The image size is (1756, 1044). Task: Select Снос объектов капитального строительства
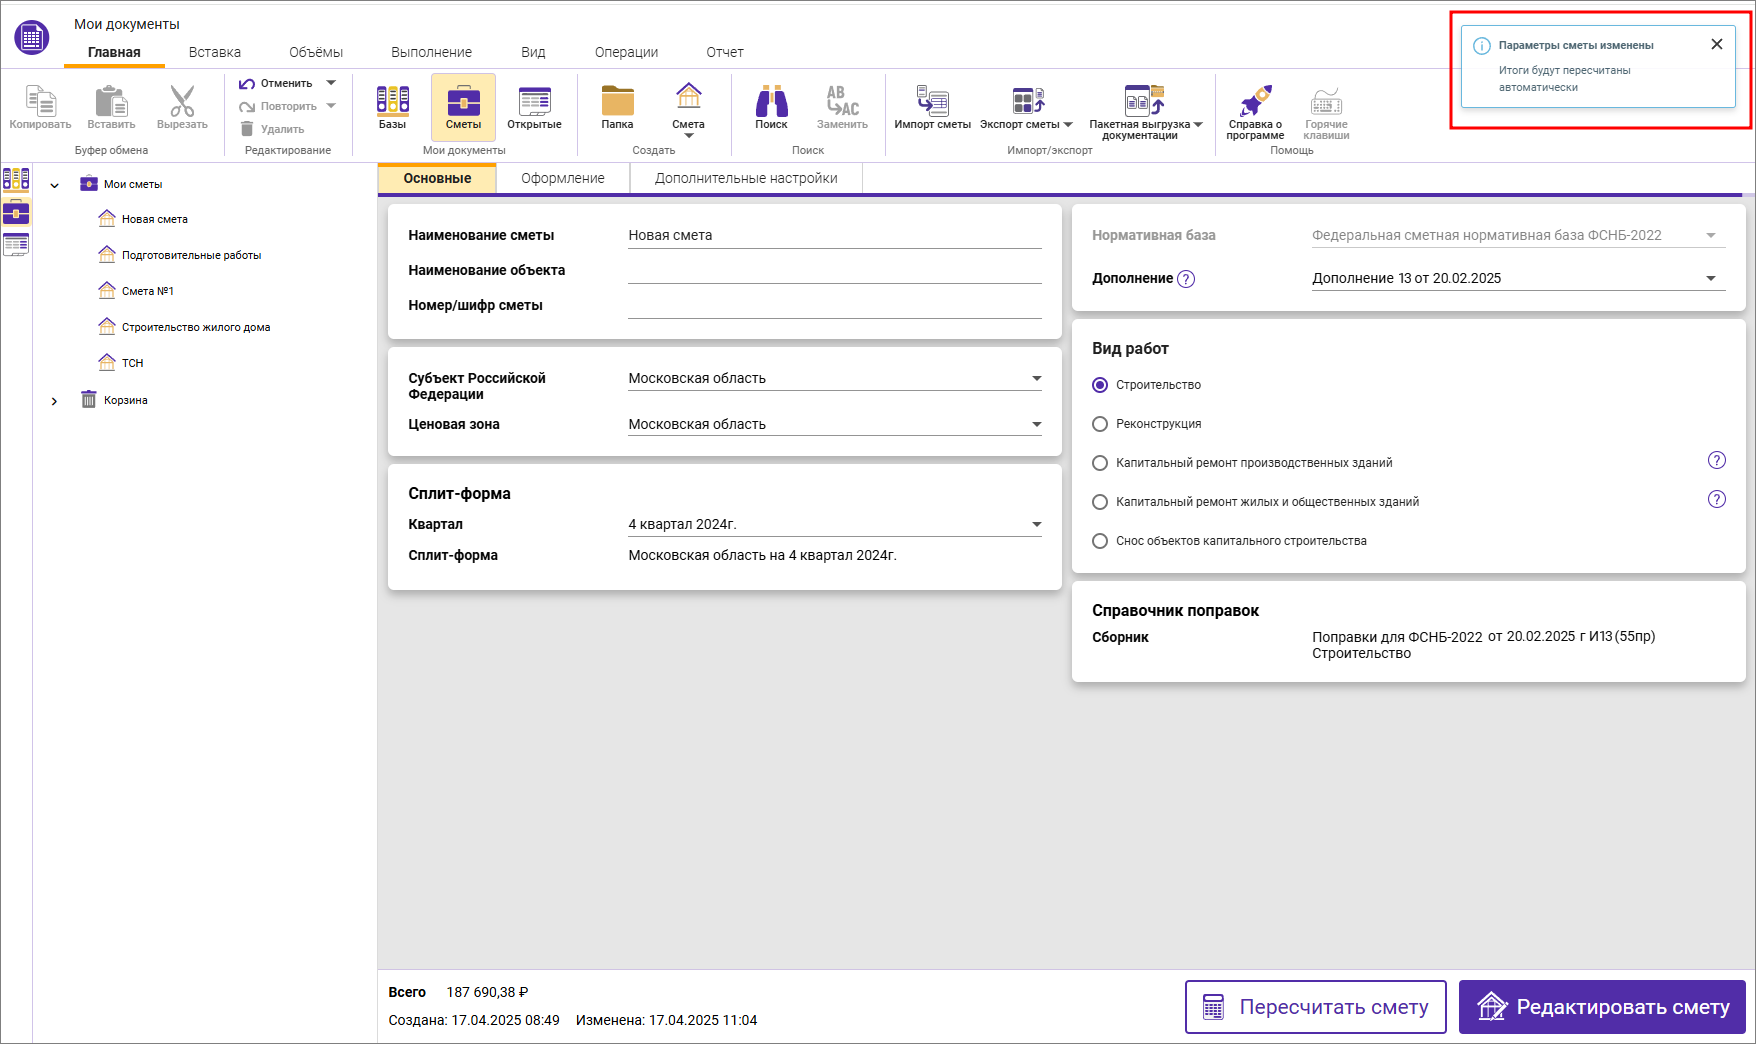tap(1100, 541)
